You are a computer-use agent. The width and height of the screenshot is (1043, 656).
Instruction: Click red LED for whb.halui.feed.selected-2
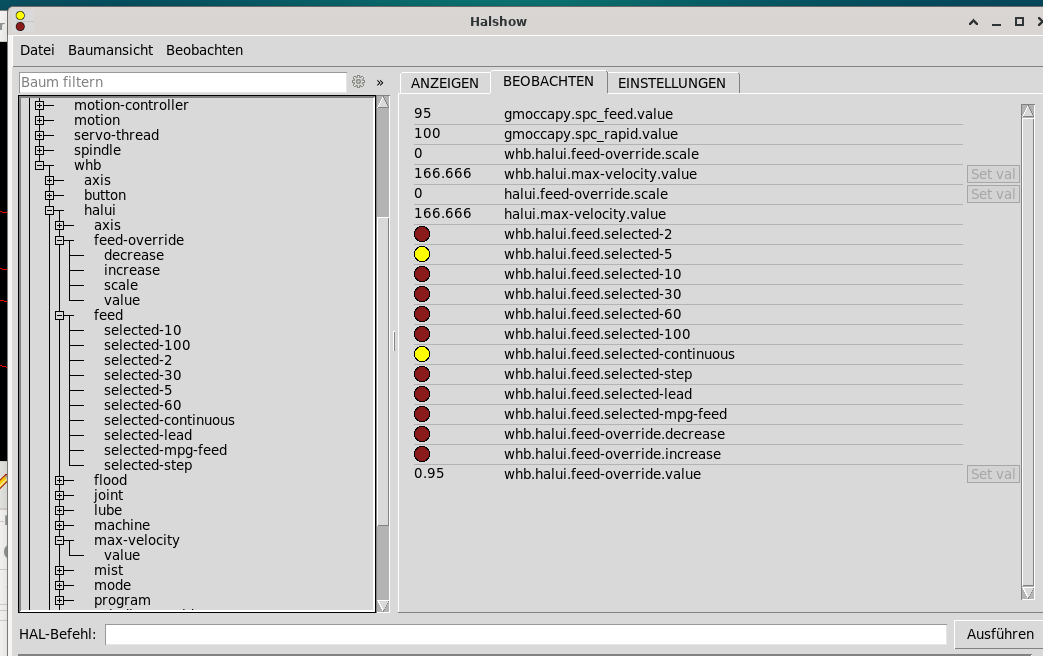[x=422, y=234]
